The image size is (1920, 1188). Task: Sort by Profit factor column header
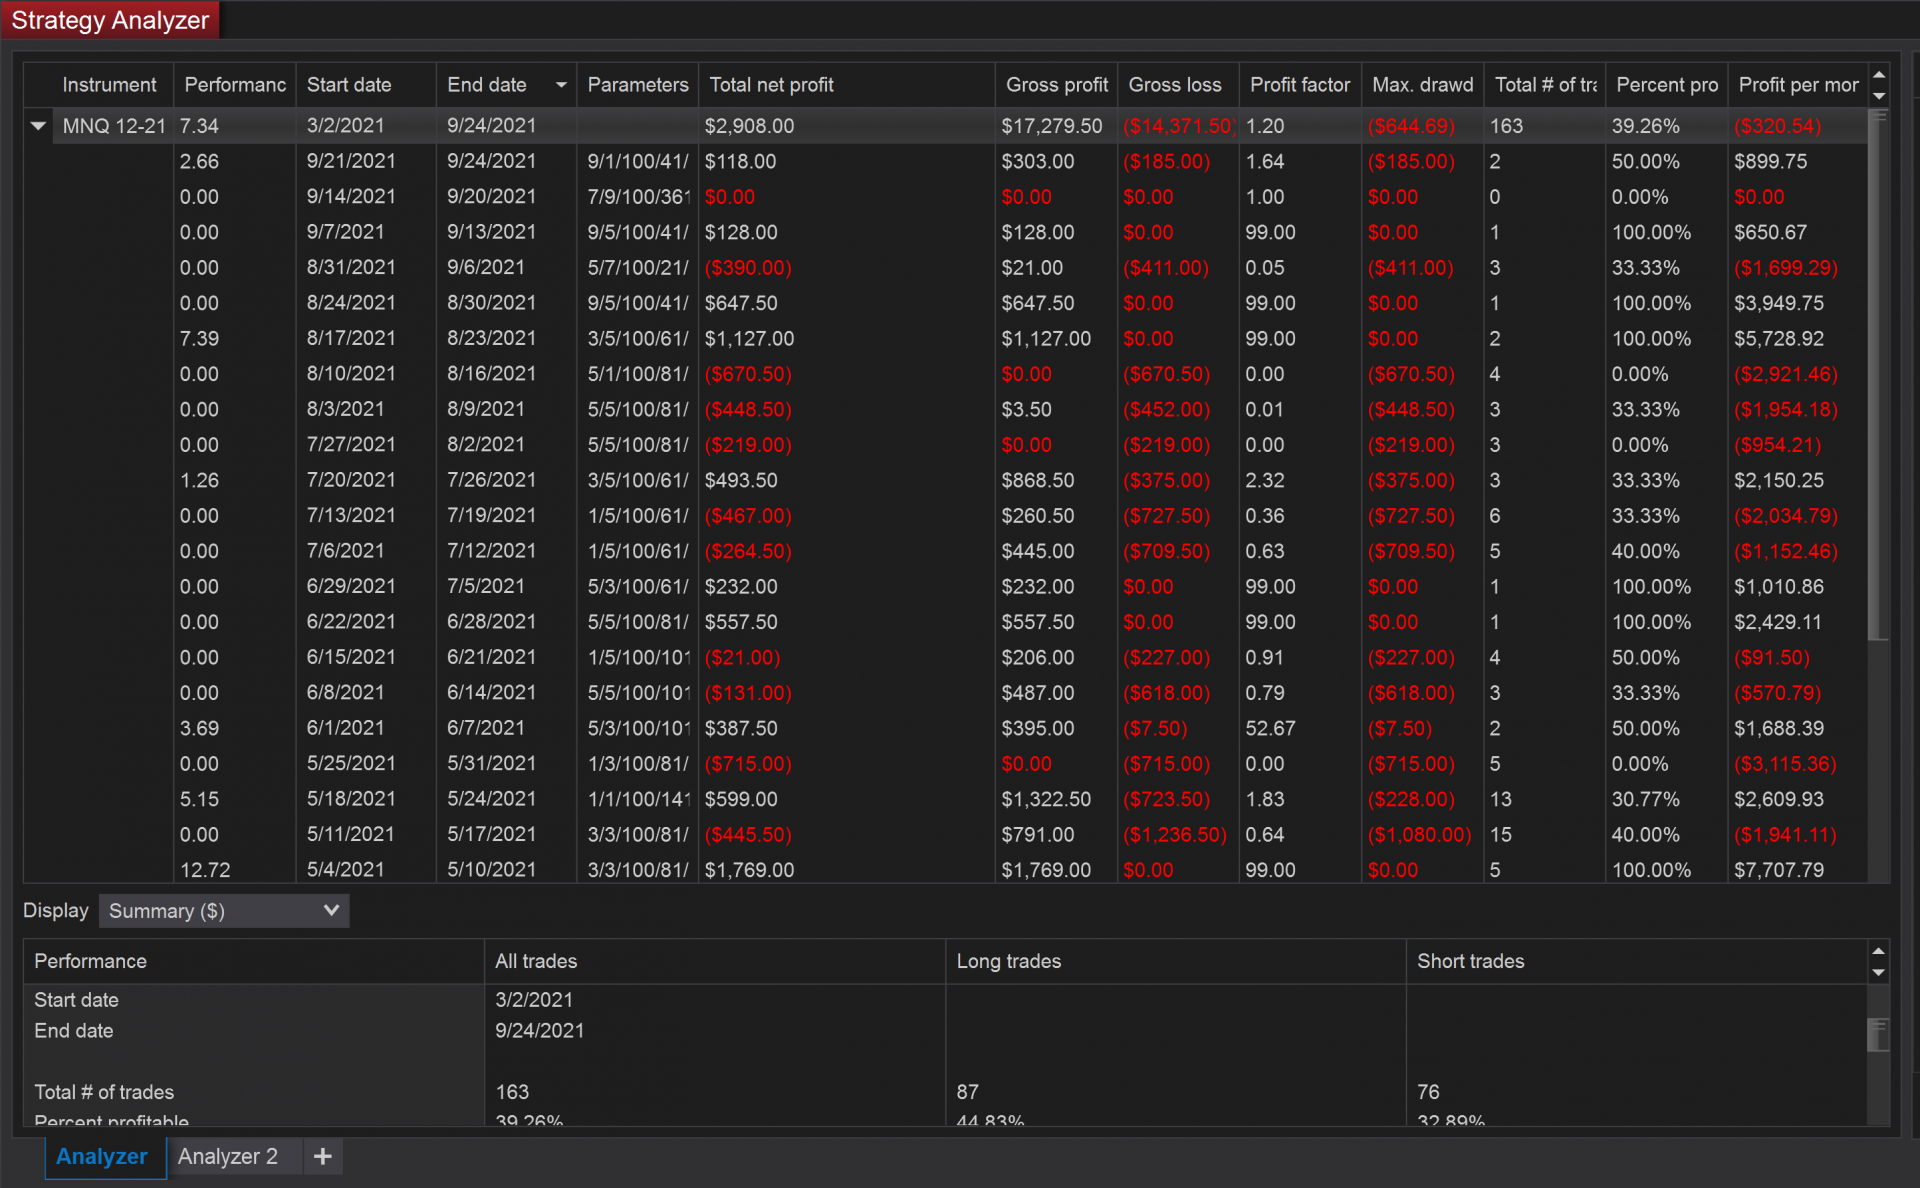(x=1299, y=85)
